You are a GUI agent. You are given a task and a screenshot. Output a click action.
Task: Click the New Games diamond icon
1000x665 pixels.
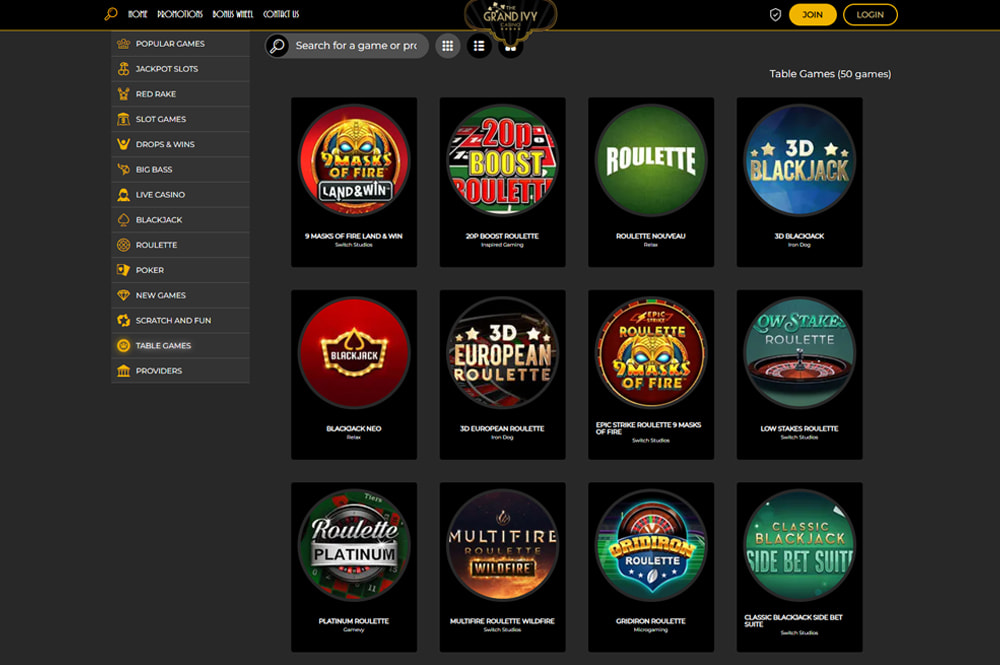[x=124, y=296]
